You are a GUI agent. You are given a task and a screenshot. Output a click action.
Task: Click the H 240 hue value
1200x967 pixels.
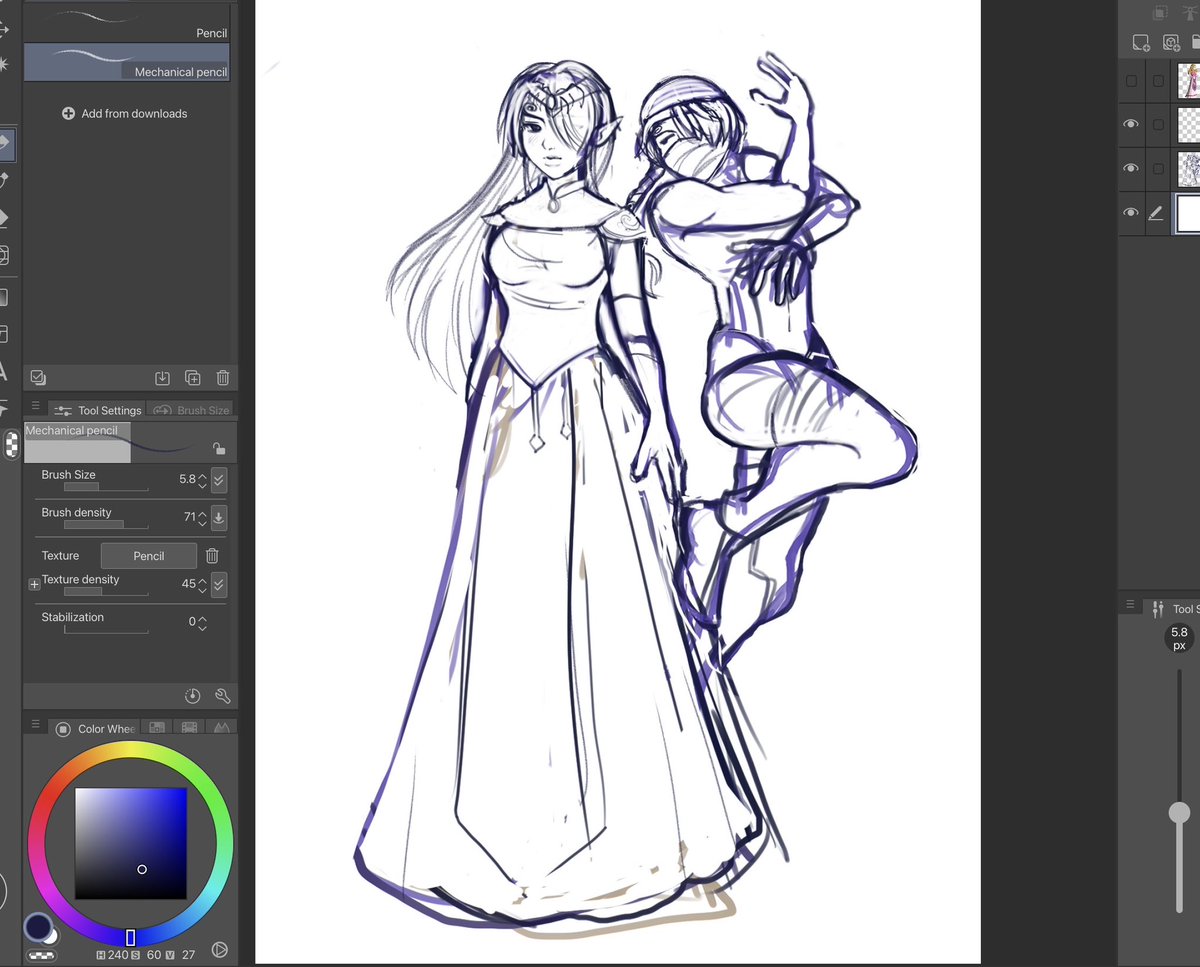[117, 956]
